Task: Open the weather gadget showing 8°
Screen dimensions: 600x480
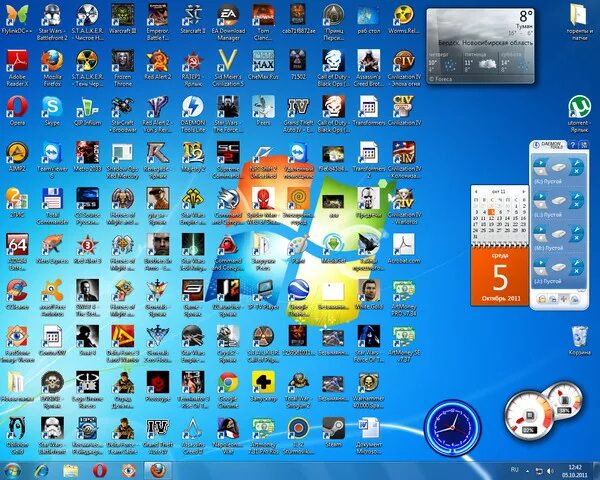Action: (x=480, y=46)
